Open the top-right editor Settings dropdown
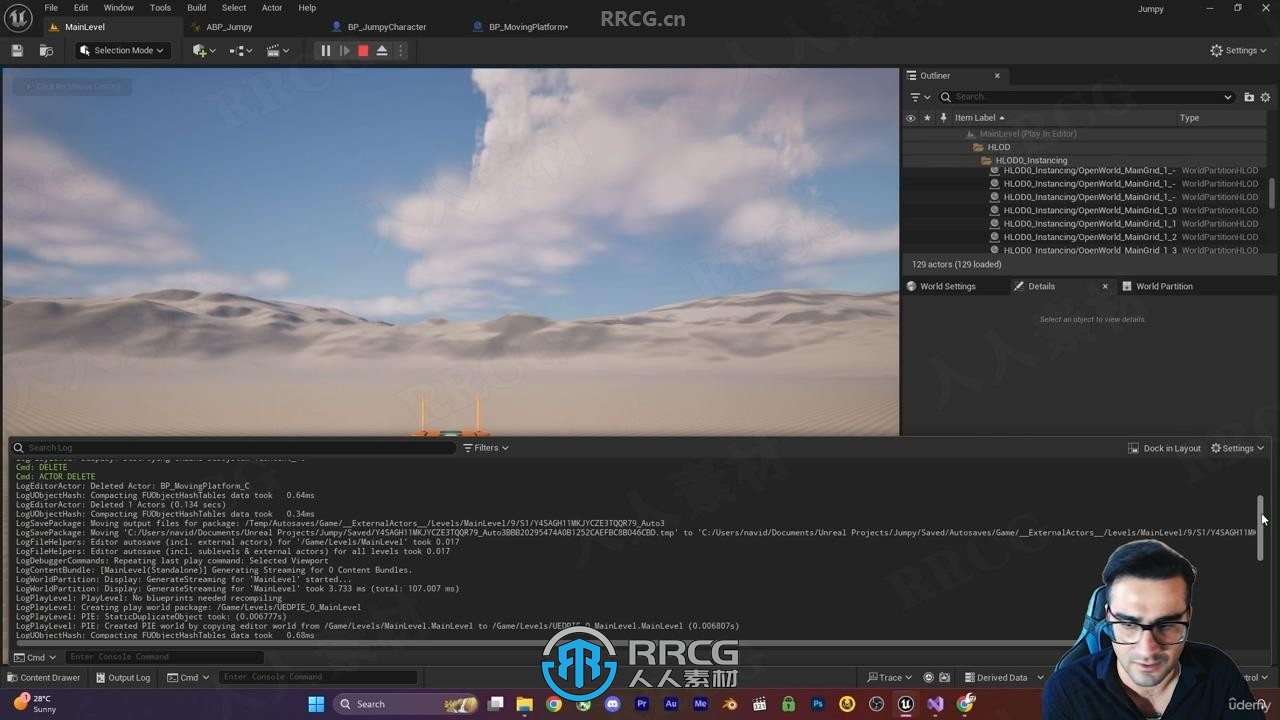Viewport: 1280px width, 720px height. pos(1238,50)
